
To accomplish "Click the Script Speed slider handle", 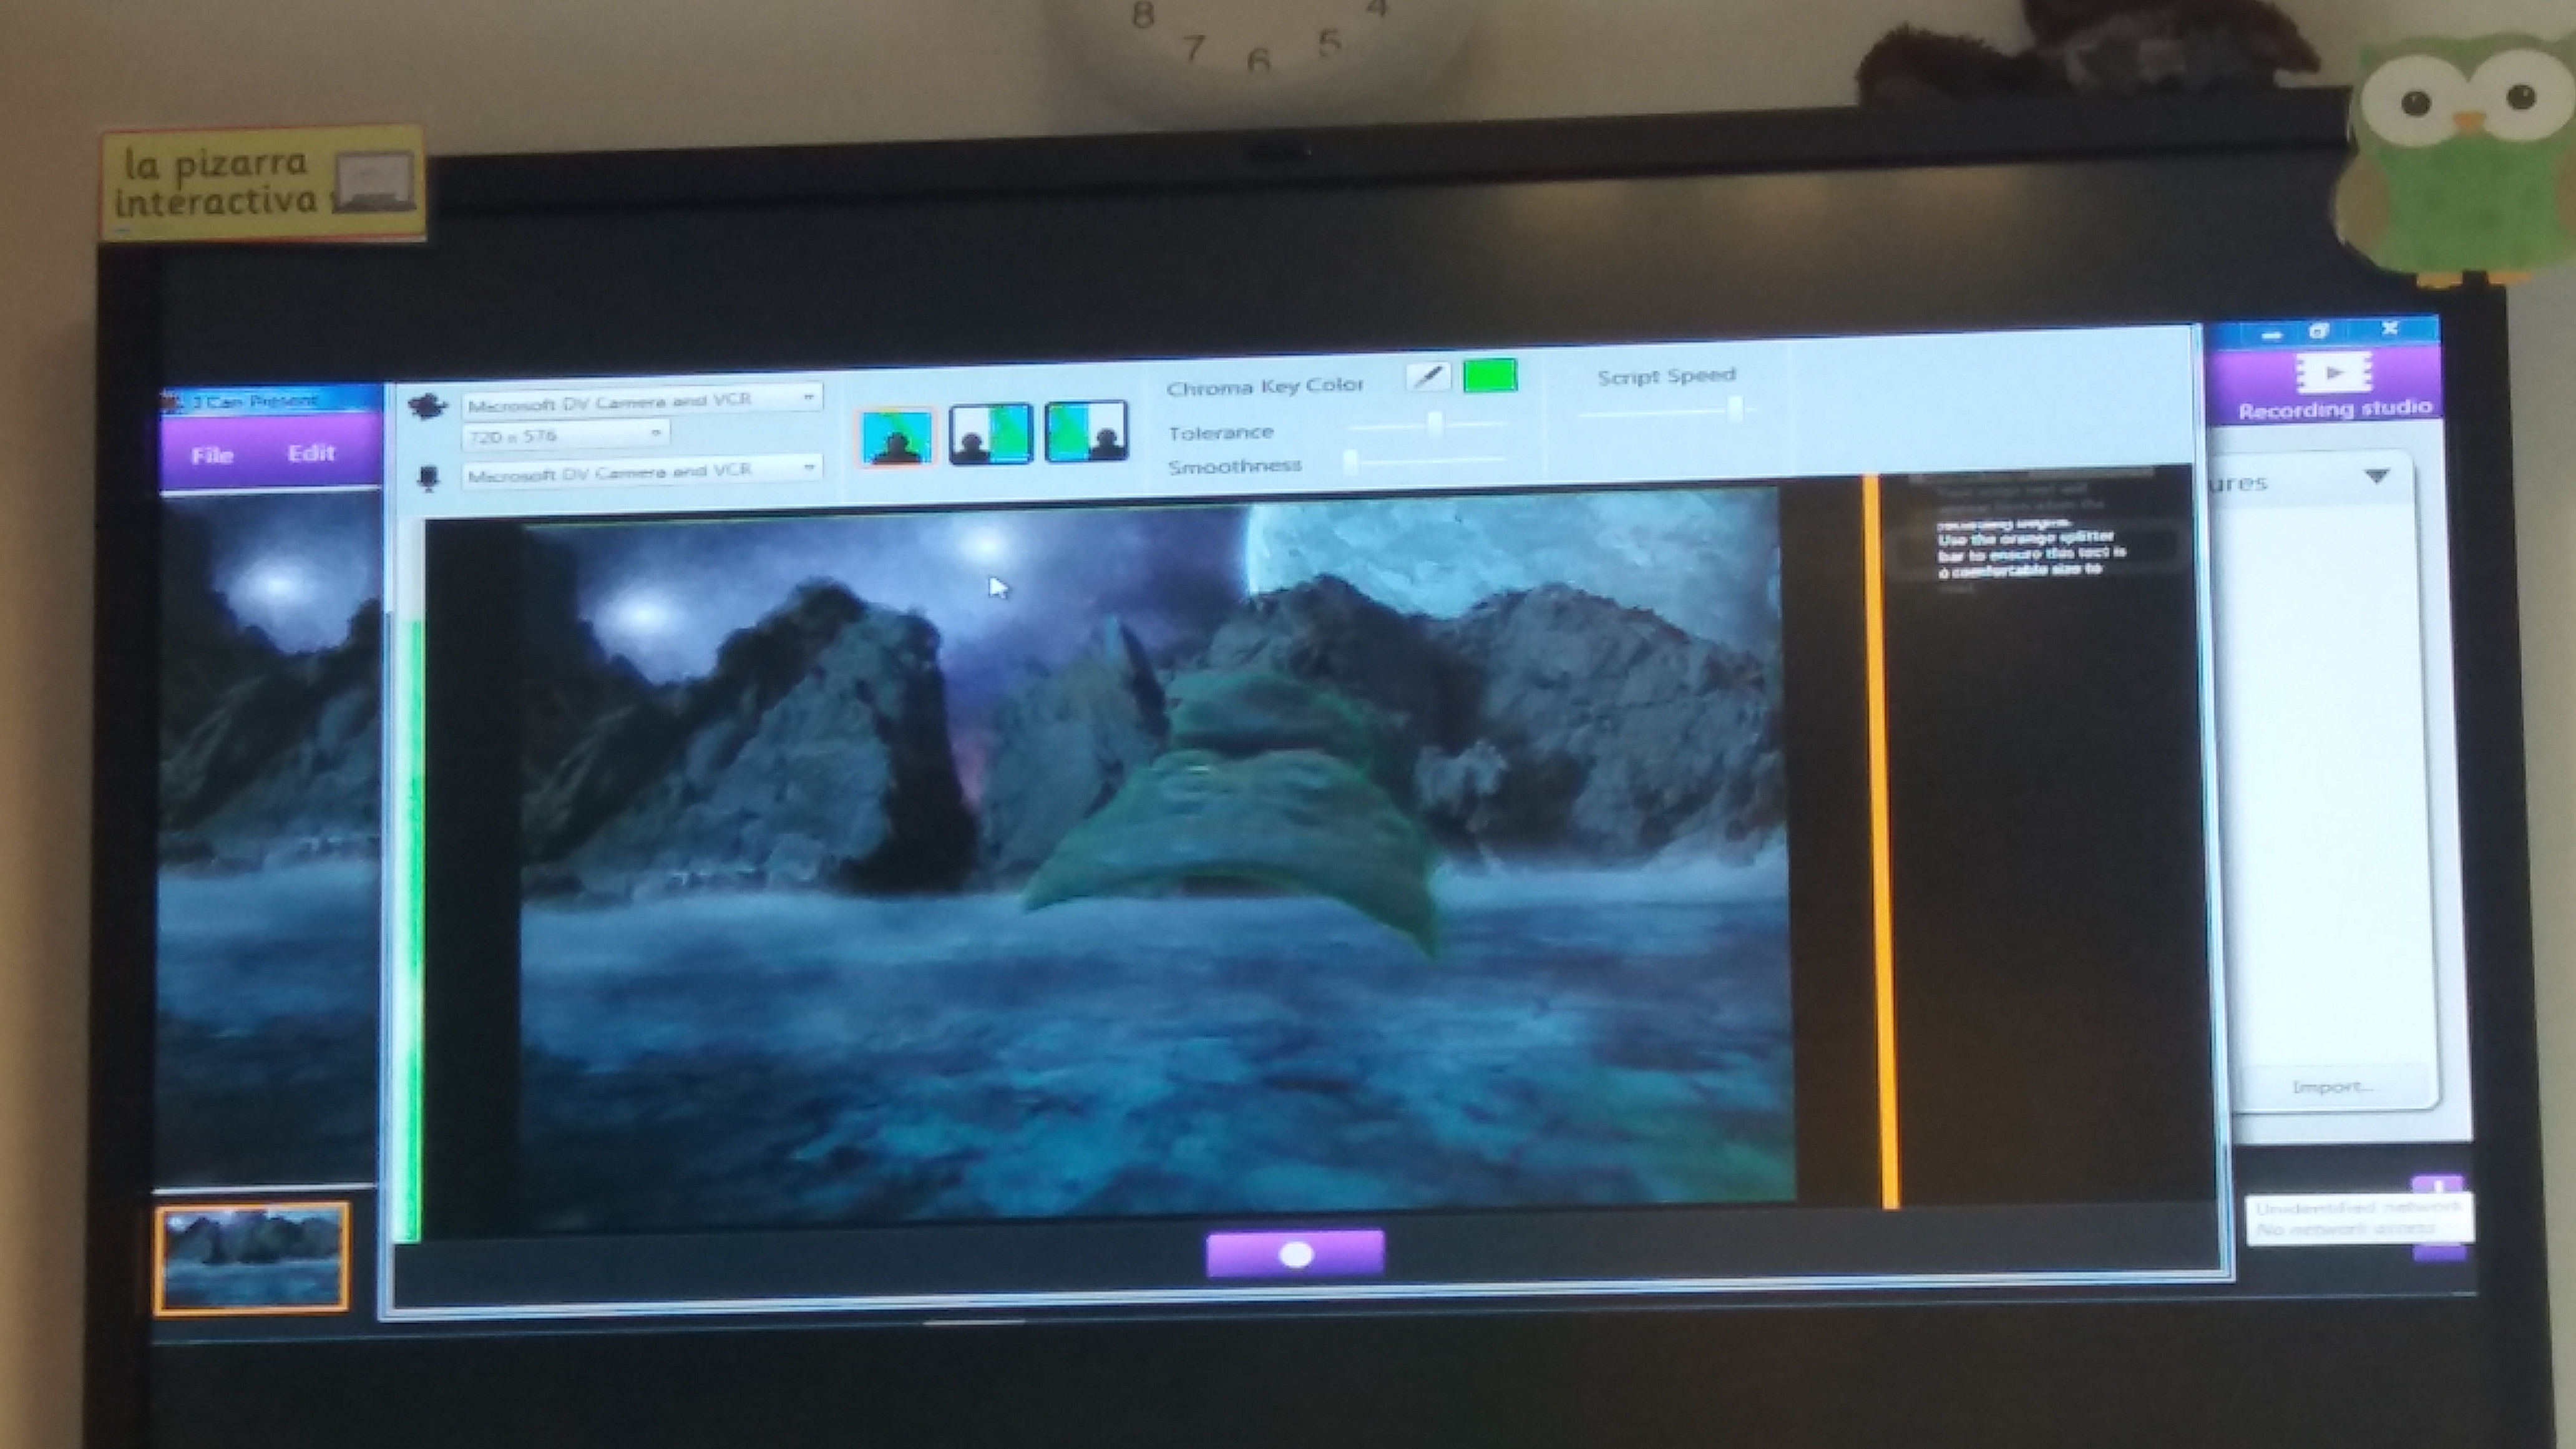I will point(1736,409).
